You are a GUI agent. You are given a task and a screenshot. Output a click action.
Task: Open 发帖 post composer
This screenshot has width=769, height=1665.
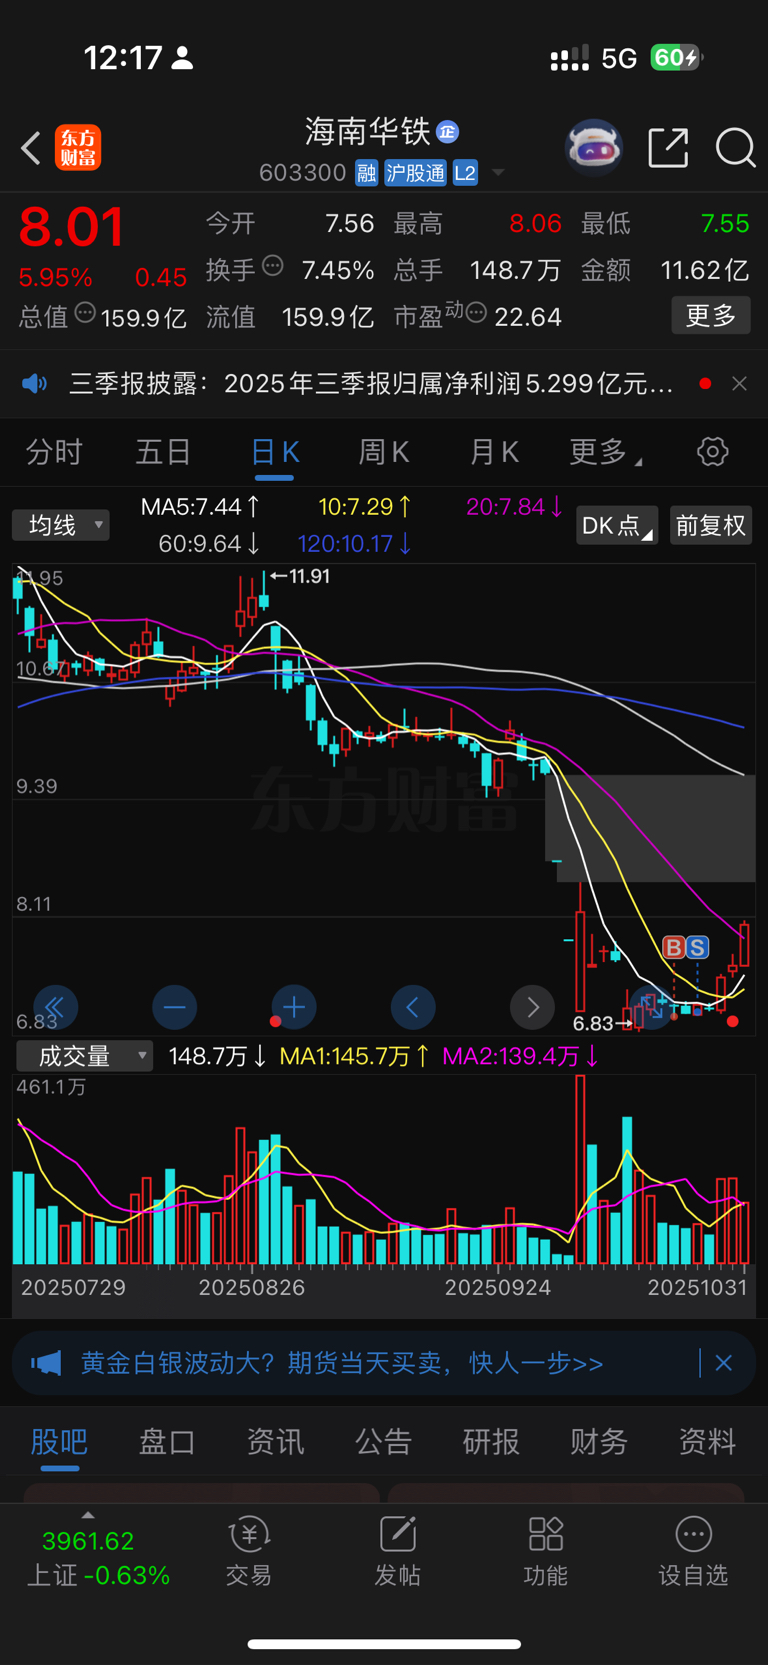[397, 1553]
